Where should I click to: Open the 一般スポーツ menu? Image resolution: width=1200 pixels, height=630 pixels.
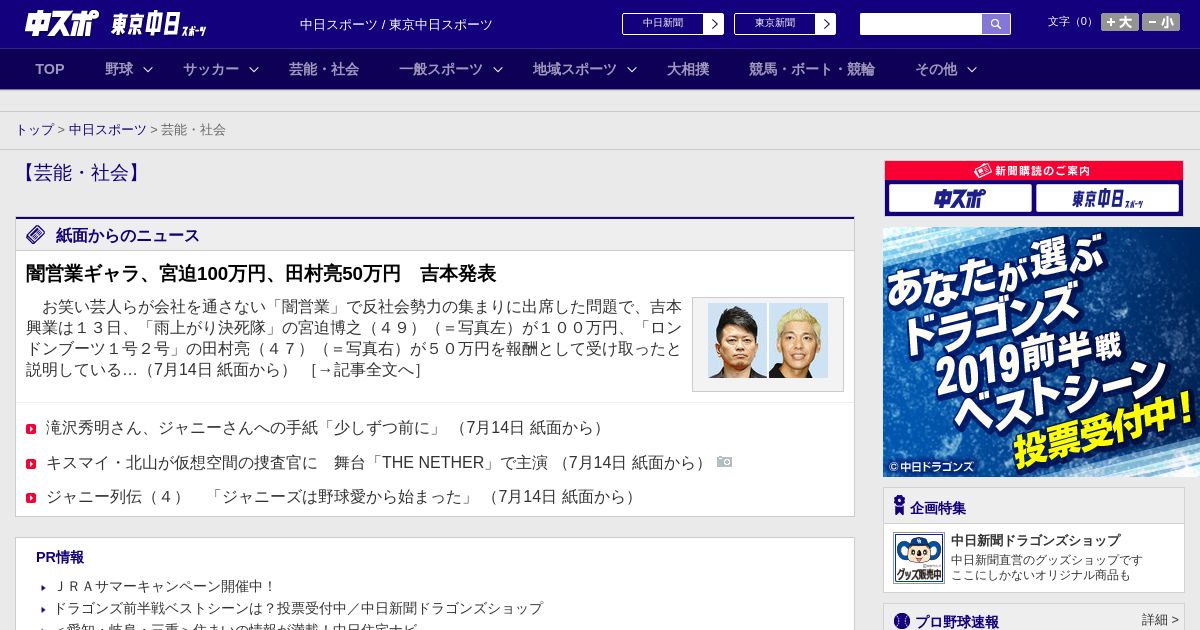coord(441,69)
